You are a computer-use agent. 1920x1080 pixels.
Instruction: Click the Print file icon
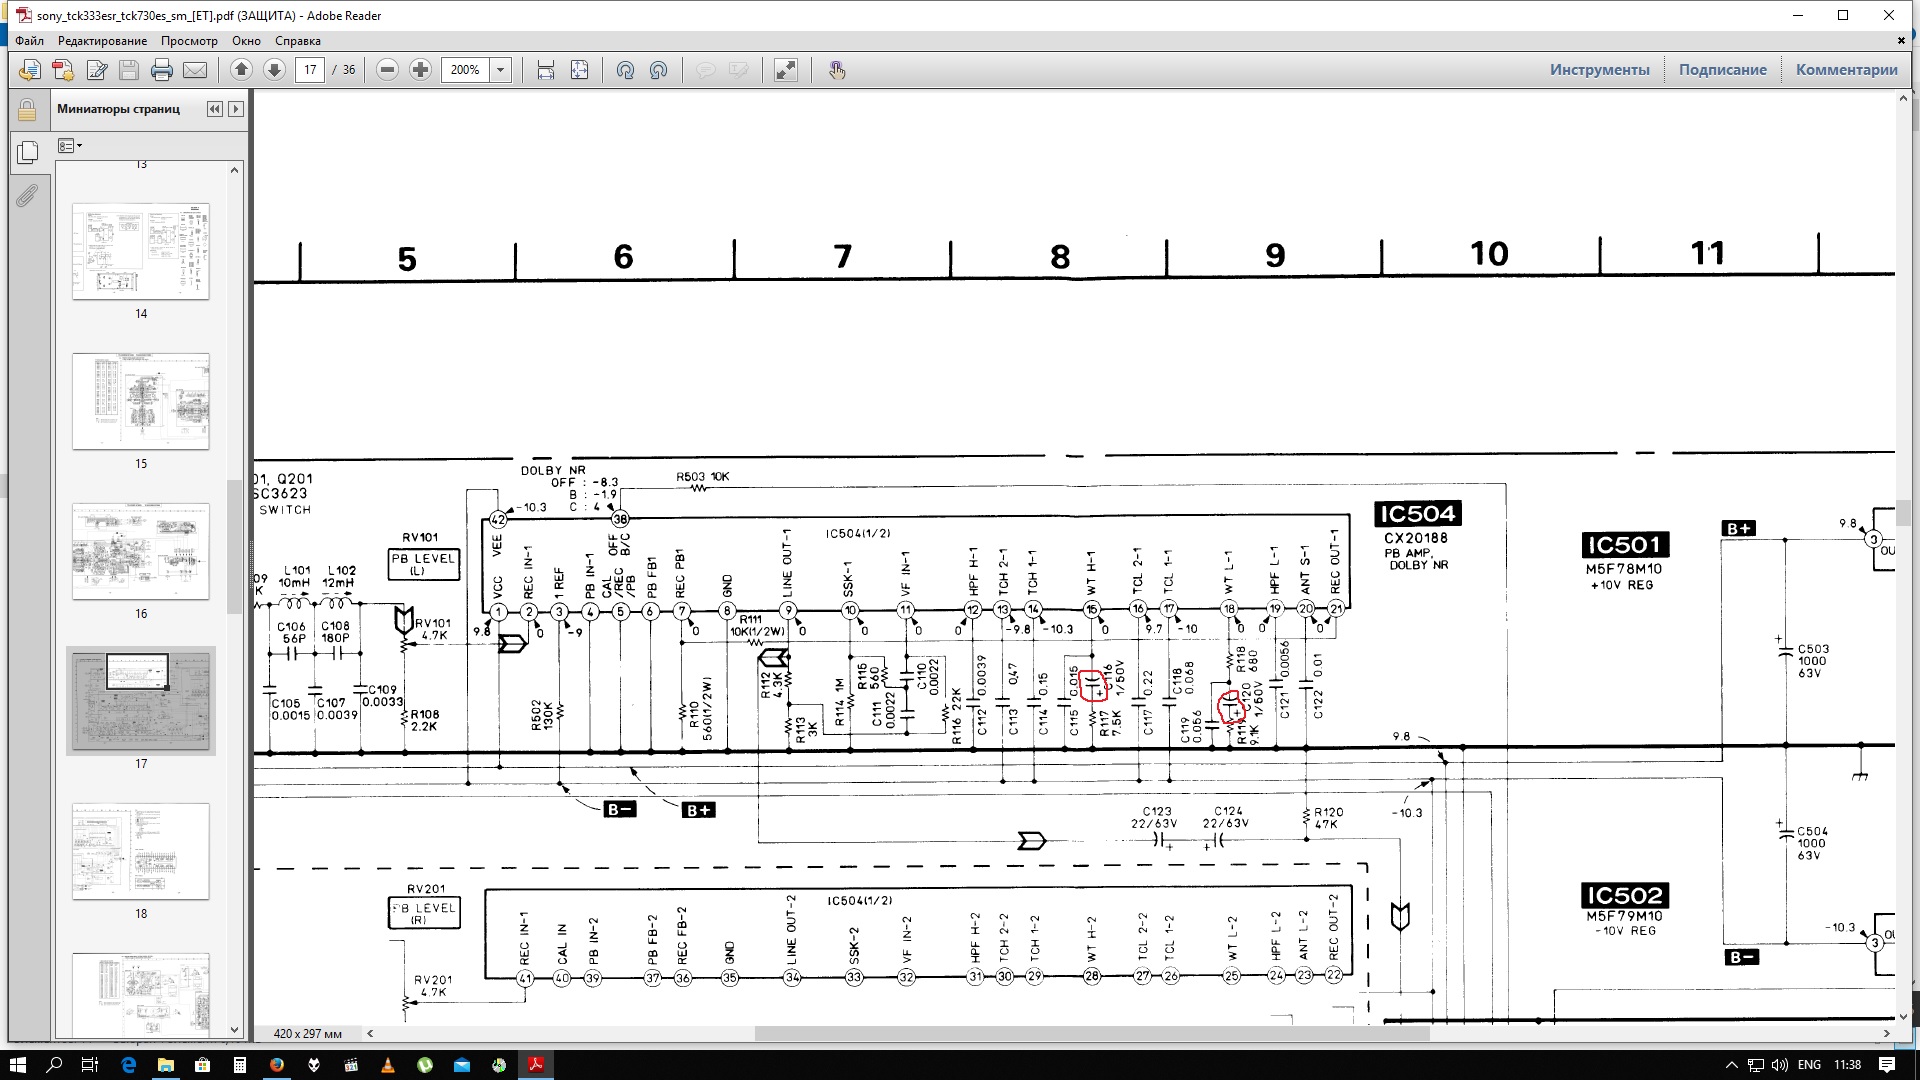point(162,70)
